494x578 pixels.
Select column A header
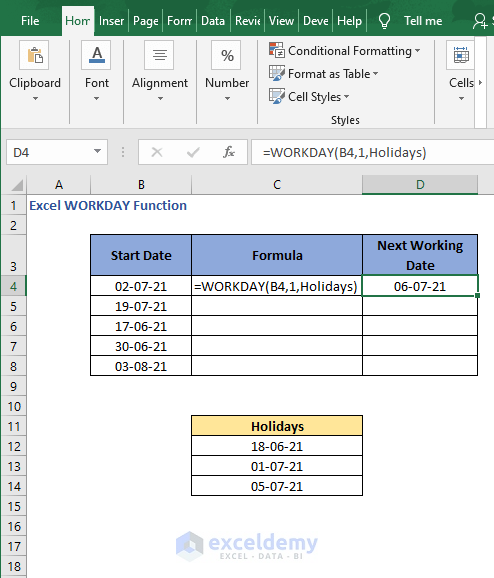pyautogui.click(x=58, y=184)
